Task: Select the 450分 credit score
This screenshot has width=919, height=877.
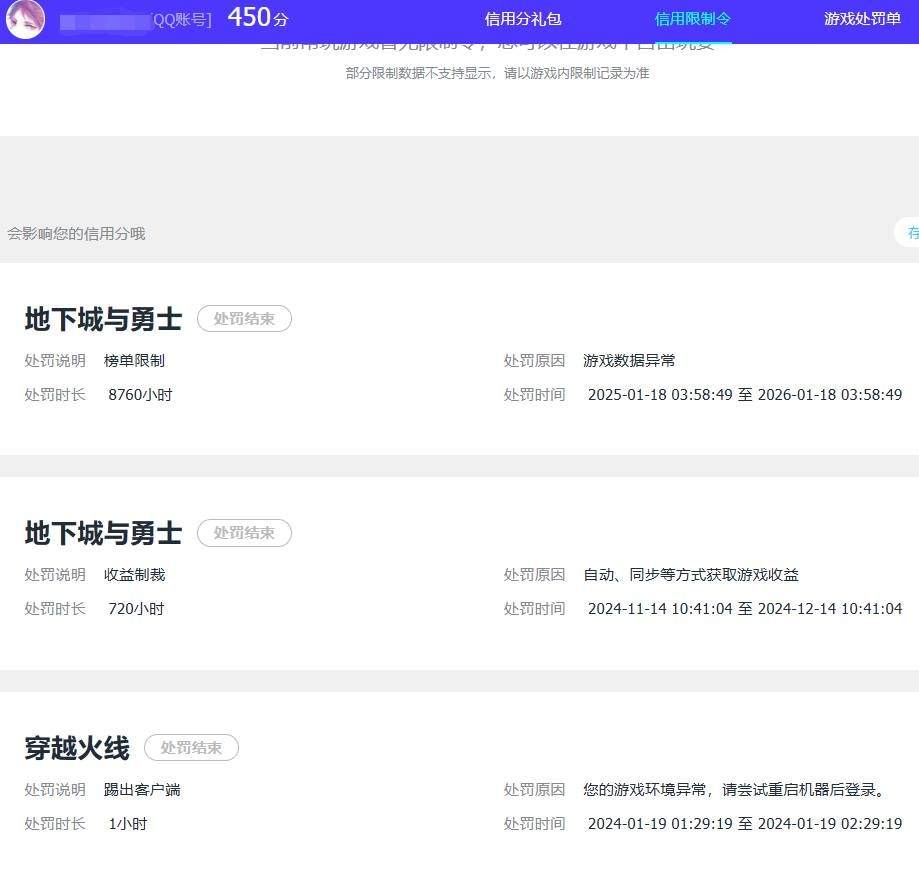Action: coord(258,18)
